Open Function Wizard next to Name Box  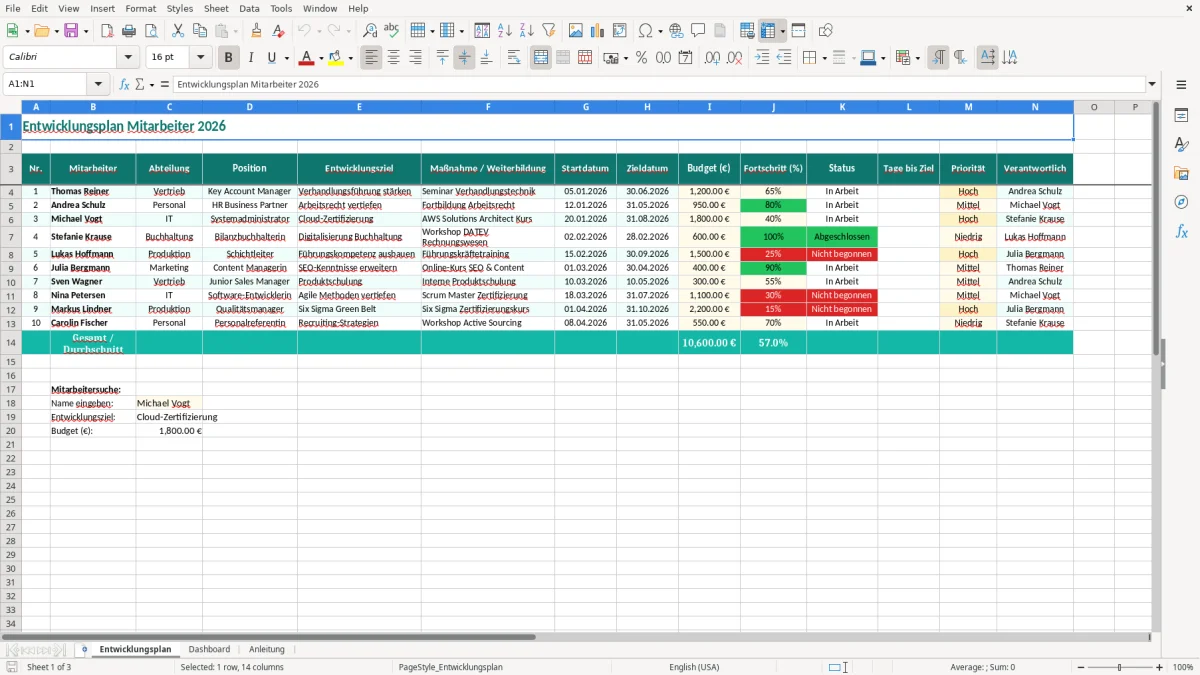tap(125, 85)
